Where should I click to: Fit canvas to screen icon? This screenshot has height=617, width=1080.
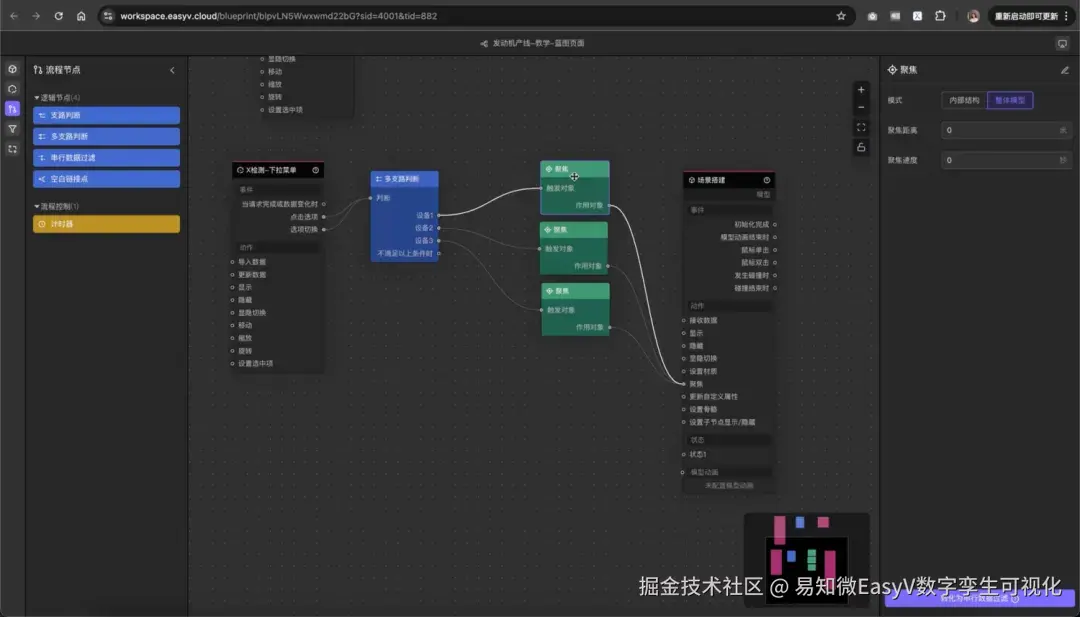(x=861, y=127)
